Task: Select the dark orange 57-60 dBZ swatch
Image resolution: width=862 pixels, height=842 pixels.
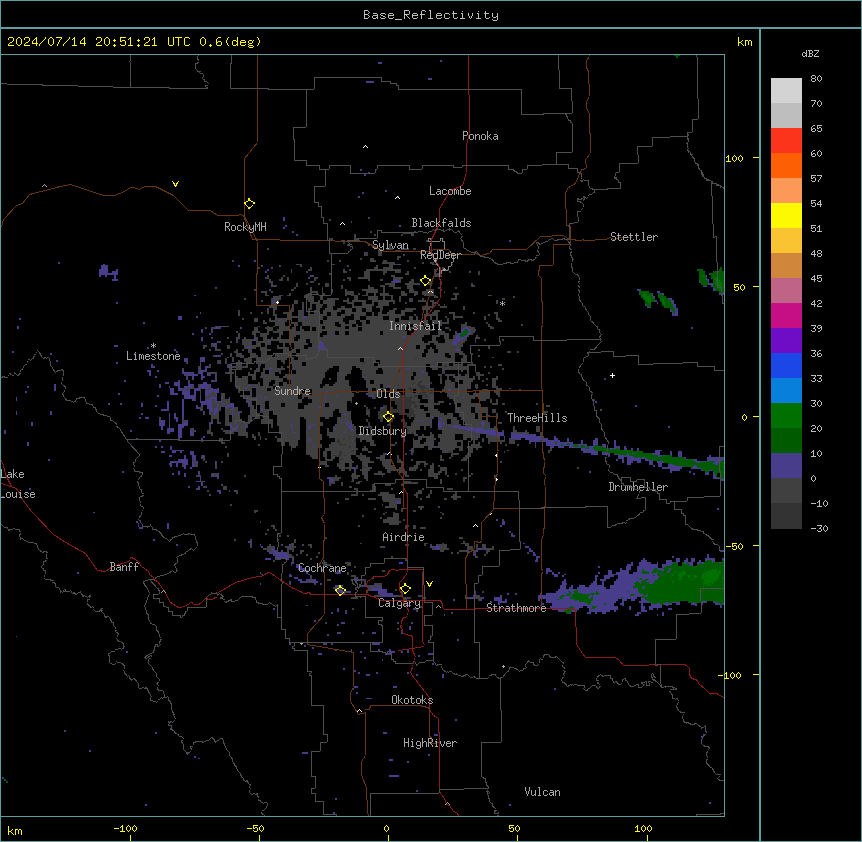Action: pos(786,165)
